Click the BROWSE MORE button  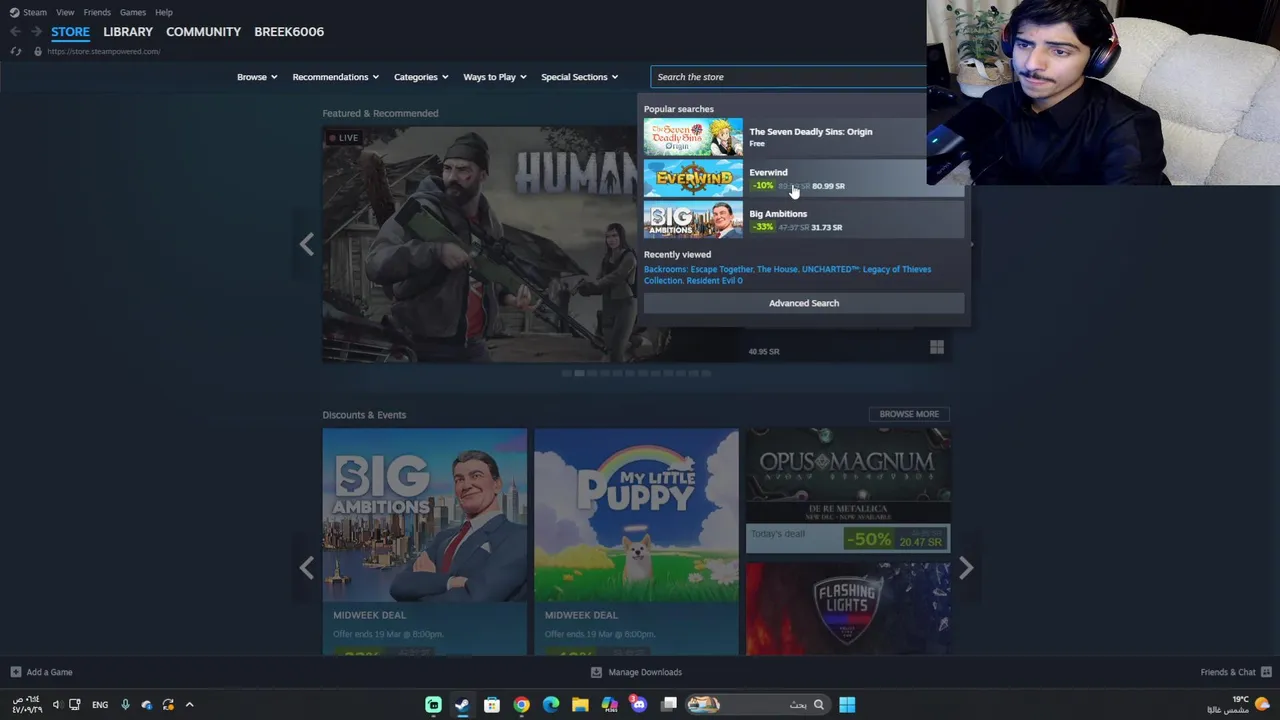909,414
